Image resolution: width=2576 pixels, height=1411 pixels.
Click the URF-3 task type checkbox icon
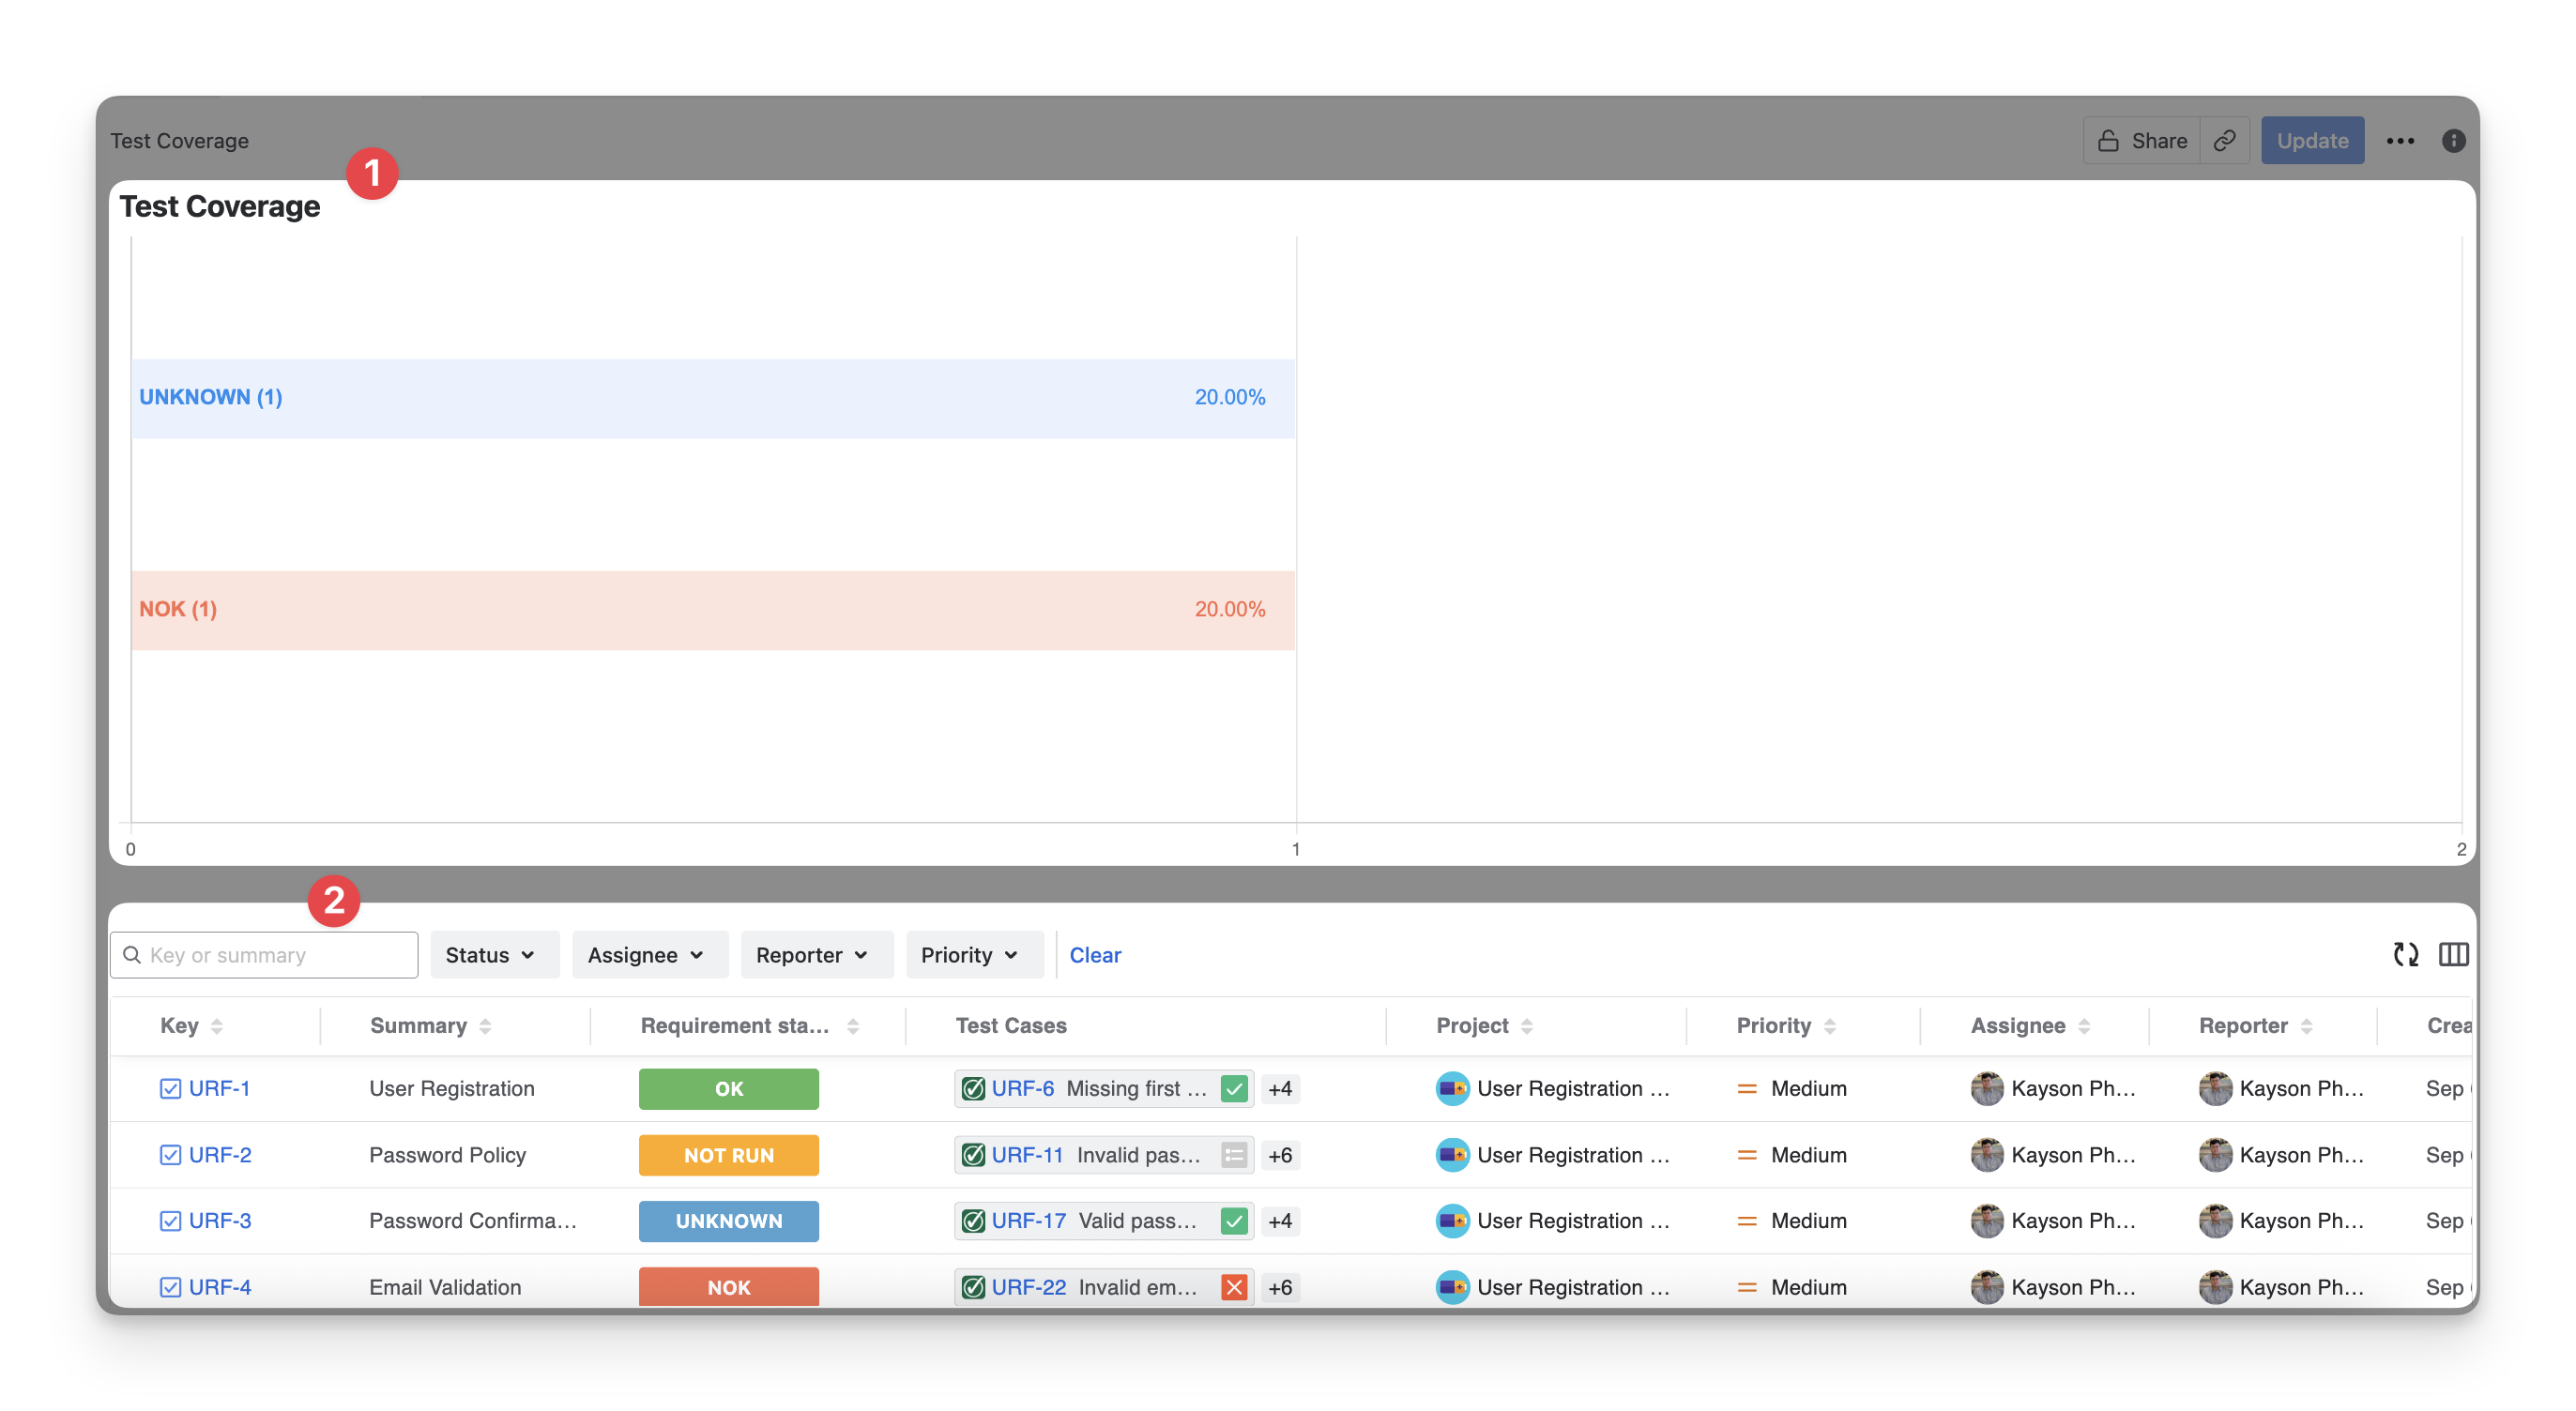[x=170, y=1221]
